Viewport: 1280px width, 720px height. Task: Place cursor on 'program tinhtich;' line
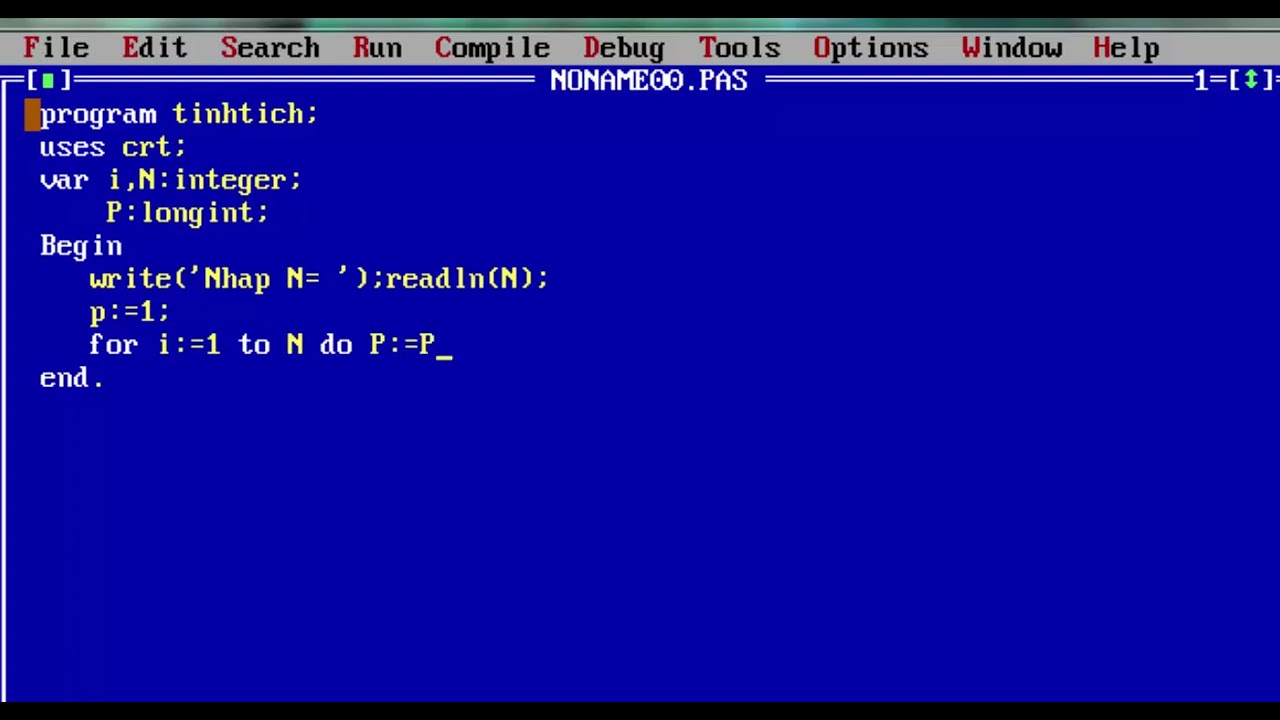click(x=178, y=114)
